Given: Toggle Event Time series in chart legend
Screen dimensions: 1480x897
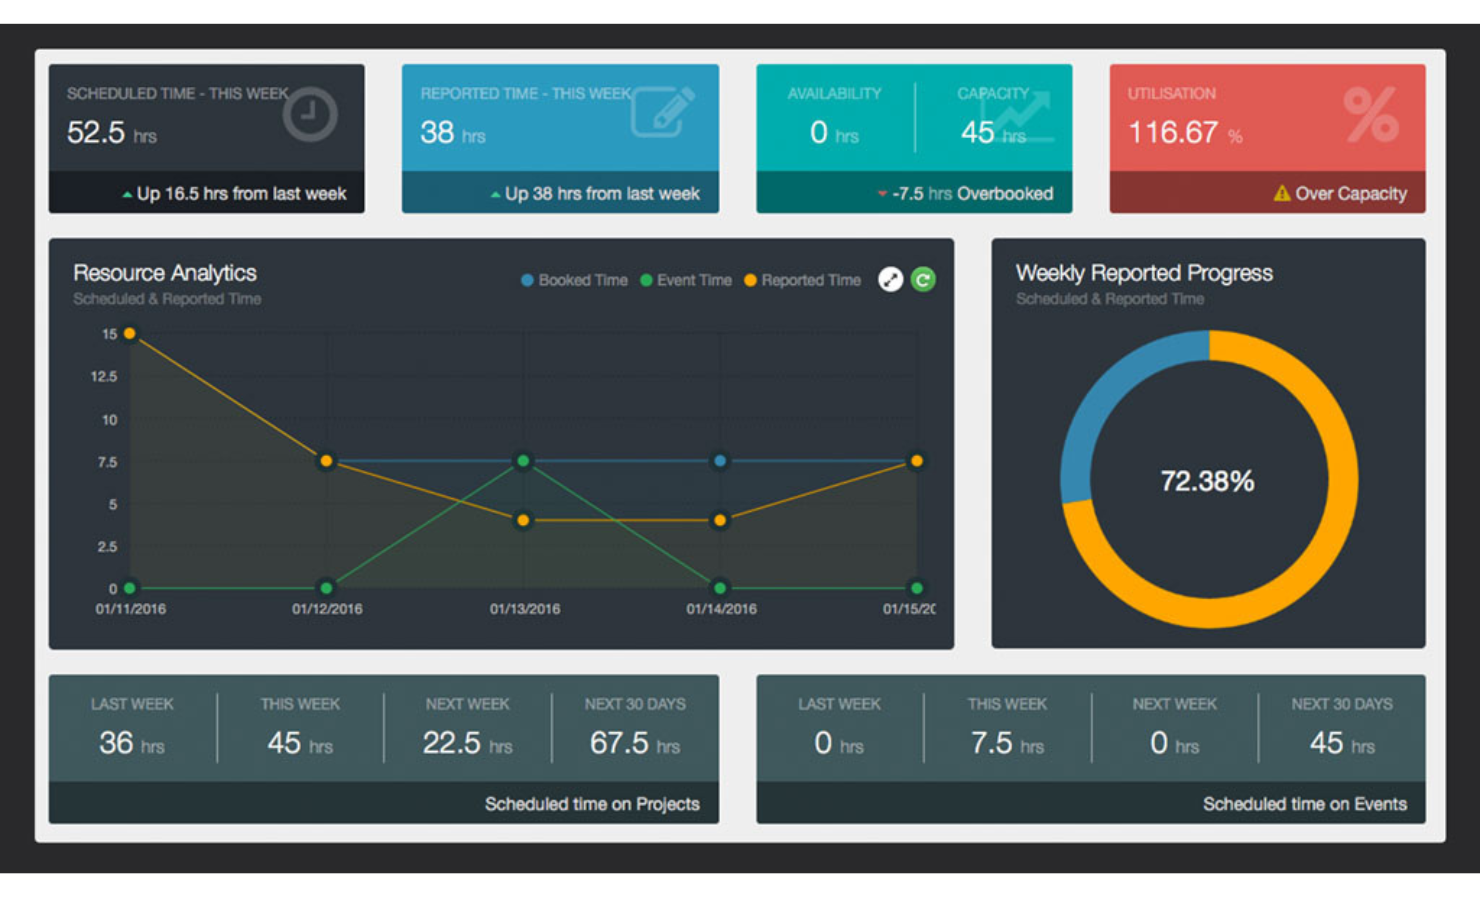Looking at the screenshot, I should click(686, 280).
